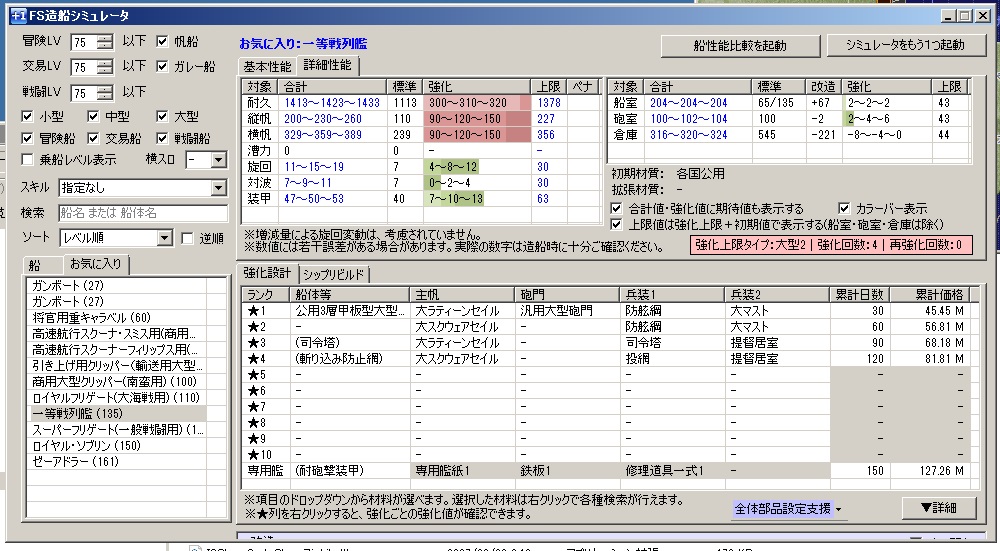Viewport: 1000px width, 551px height.
Task: Switch to the 船 list tab
Action: point(34,265)
